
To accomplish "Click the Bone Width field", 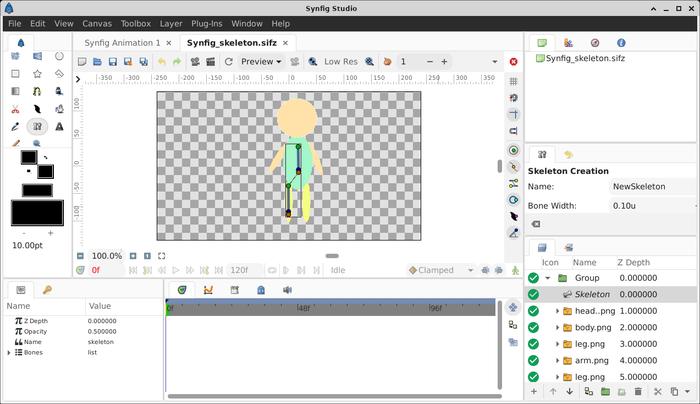I will [x=654, y=206].
